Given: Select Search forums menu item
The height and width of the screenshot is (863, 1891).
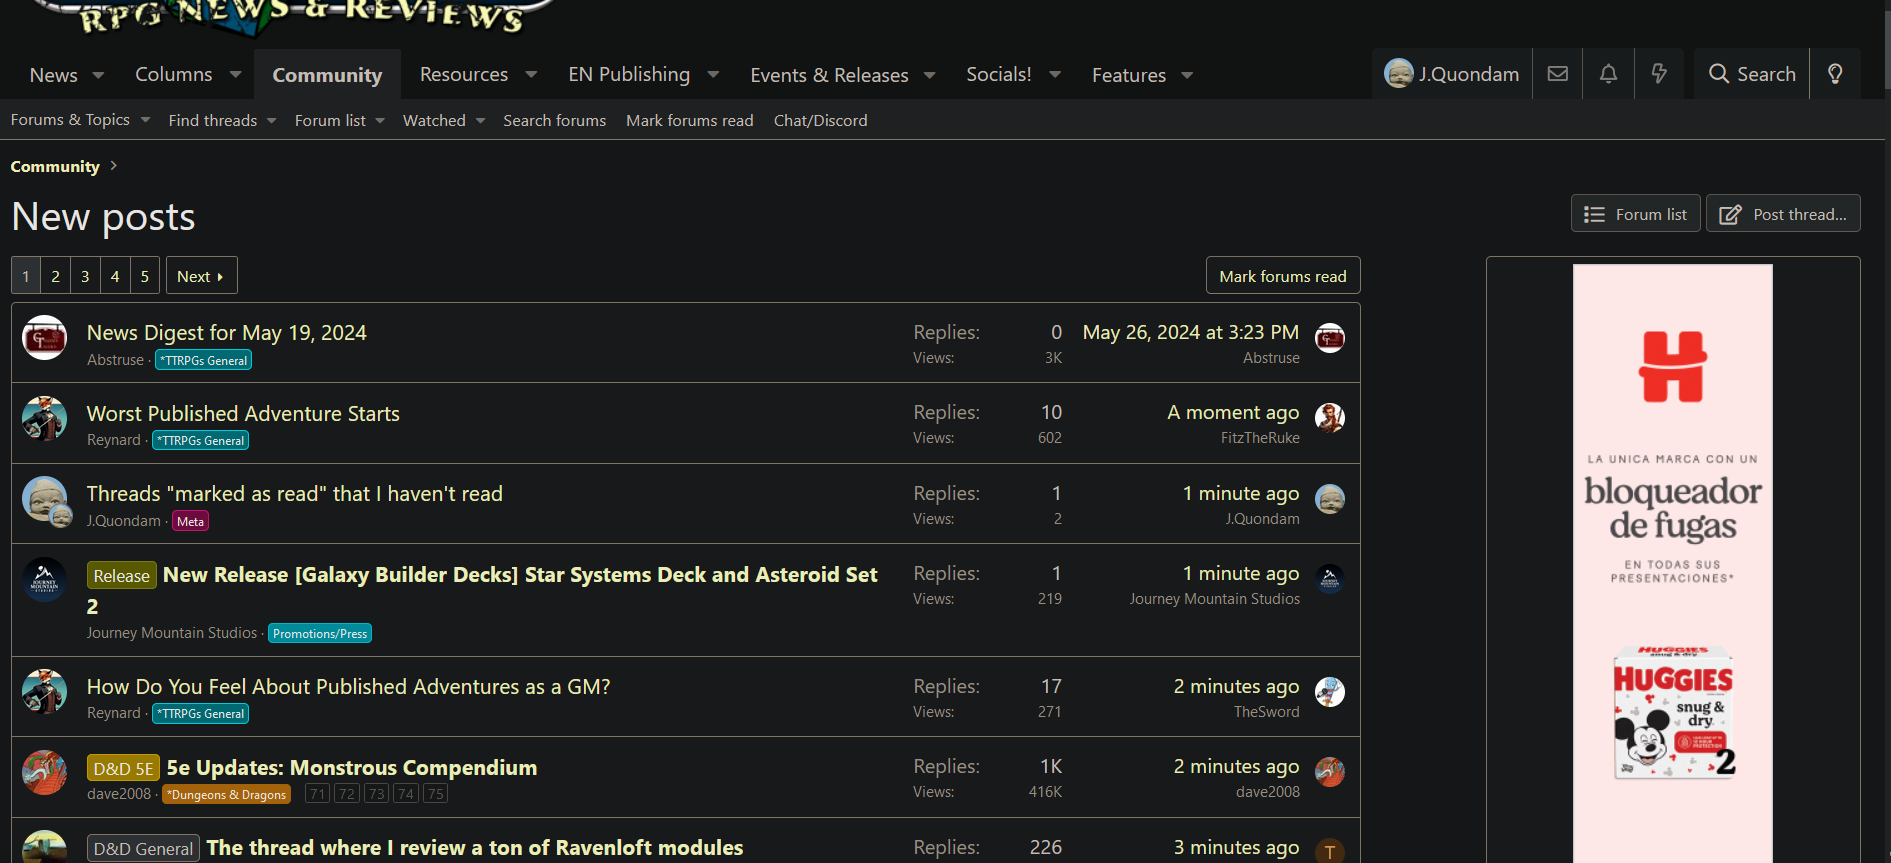Looking at the screenshot, I should point(554,121).
